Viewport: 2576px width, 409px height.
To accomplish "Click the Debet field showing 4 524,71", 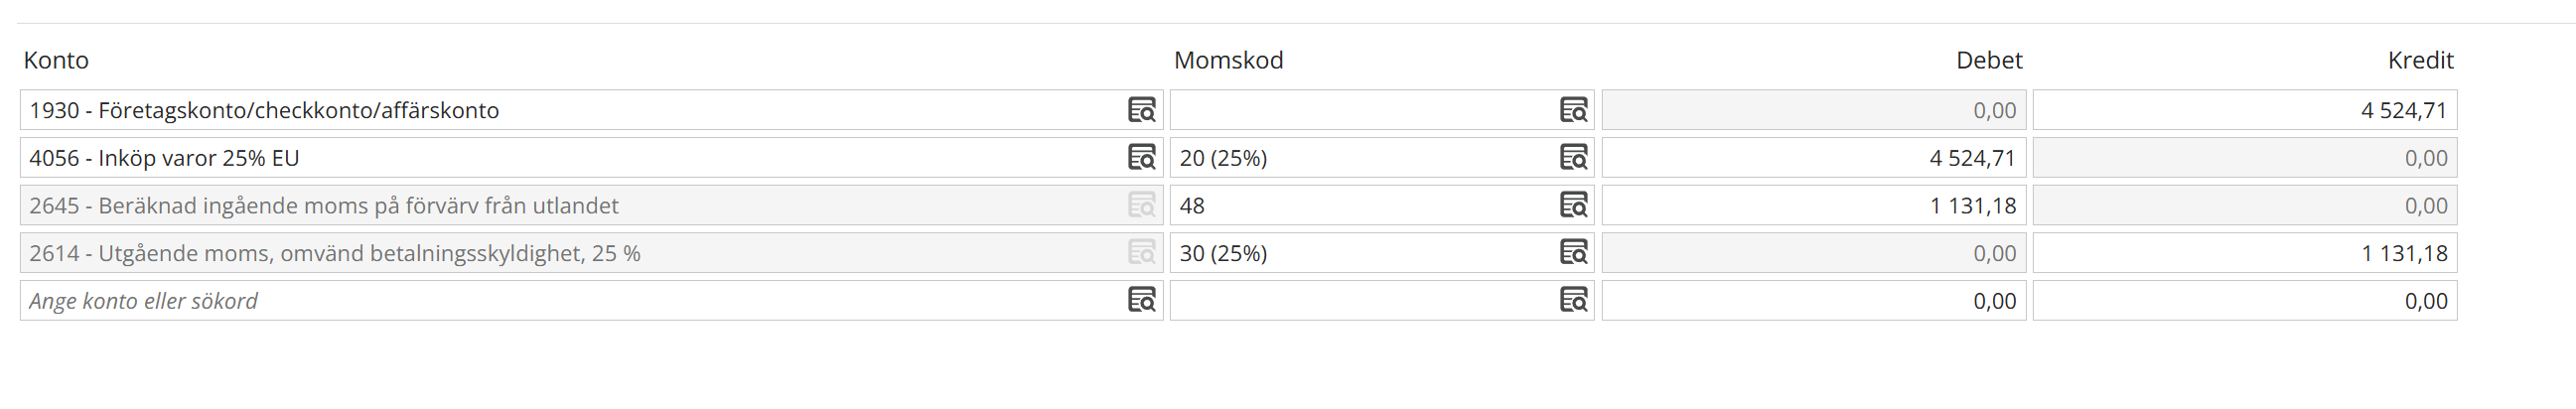I will pyautogui.click(x=1813, y=158).
